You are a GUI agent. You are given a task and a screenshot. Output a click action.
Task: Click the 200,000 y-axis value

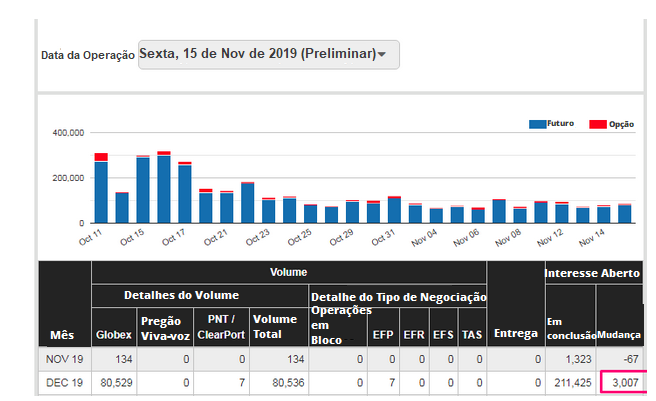coord(68,178)
